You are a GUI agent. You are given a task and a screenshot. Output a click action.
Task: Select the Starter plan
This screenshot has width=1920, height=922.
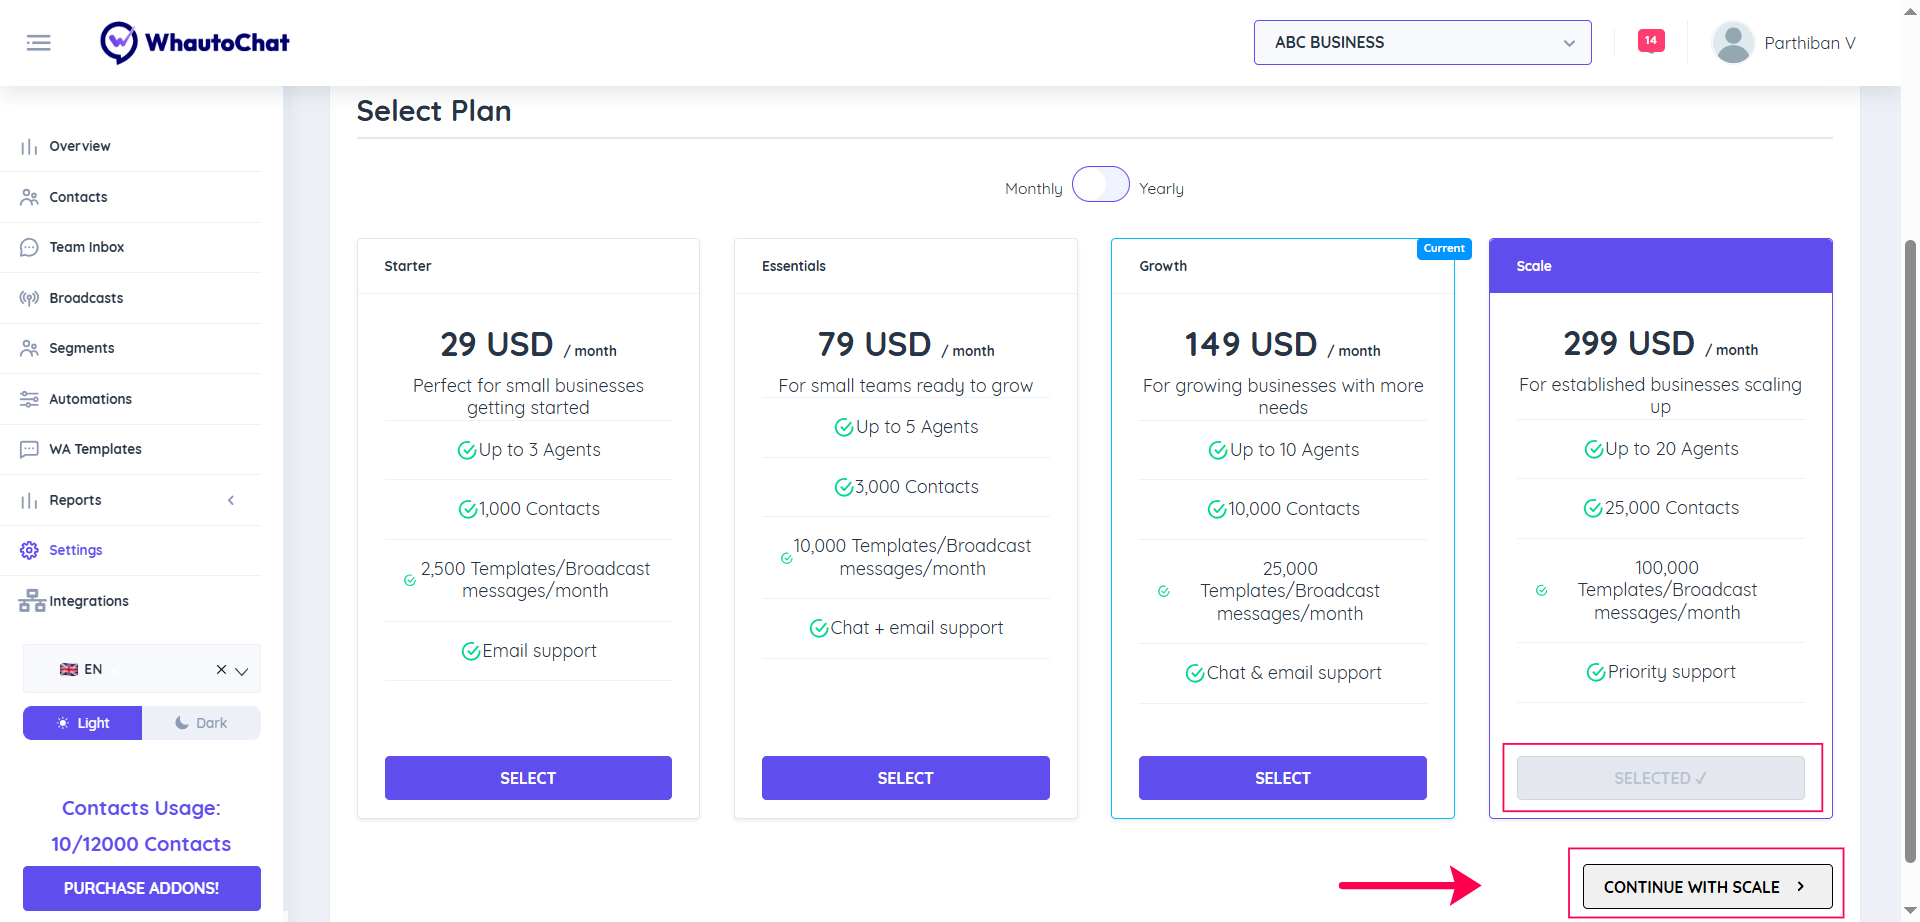(x=528, y=778)
